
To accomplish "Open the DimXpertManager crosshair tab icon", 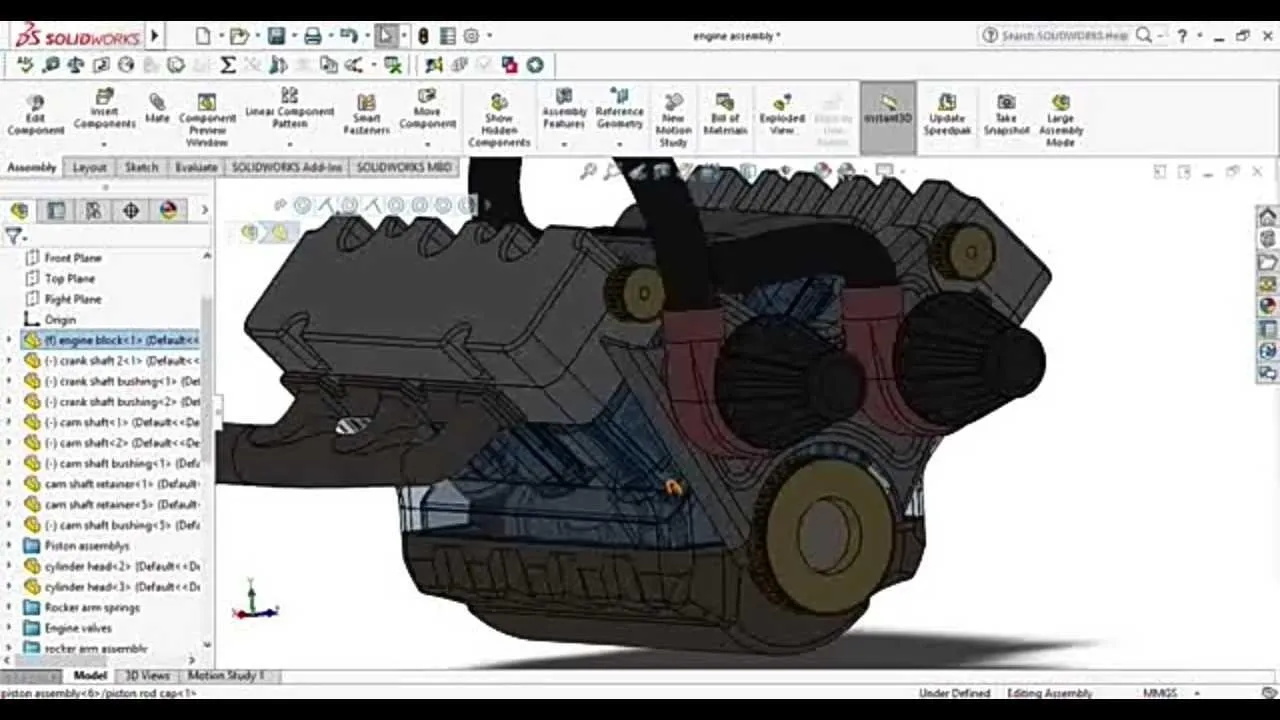I will [131, 210].
